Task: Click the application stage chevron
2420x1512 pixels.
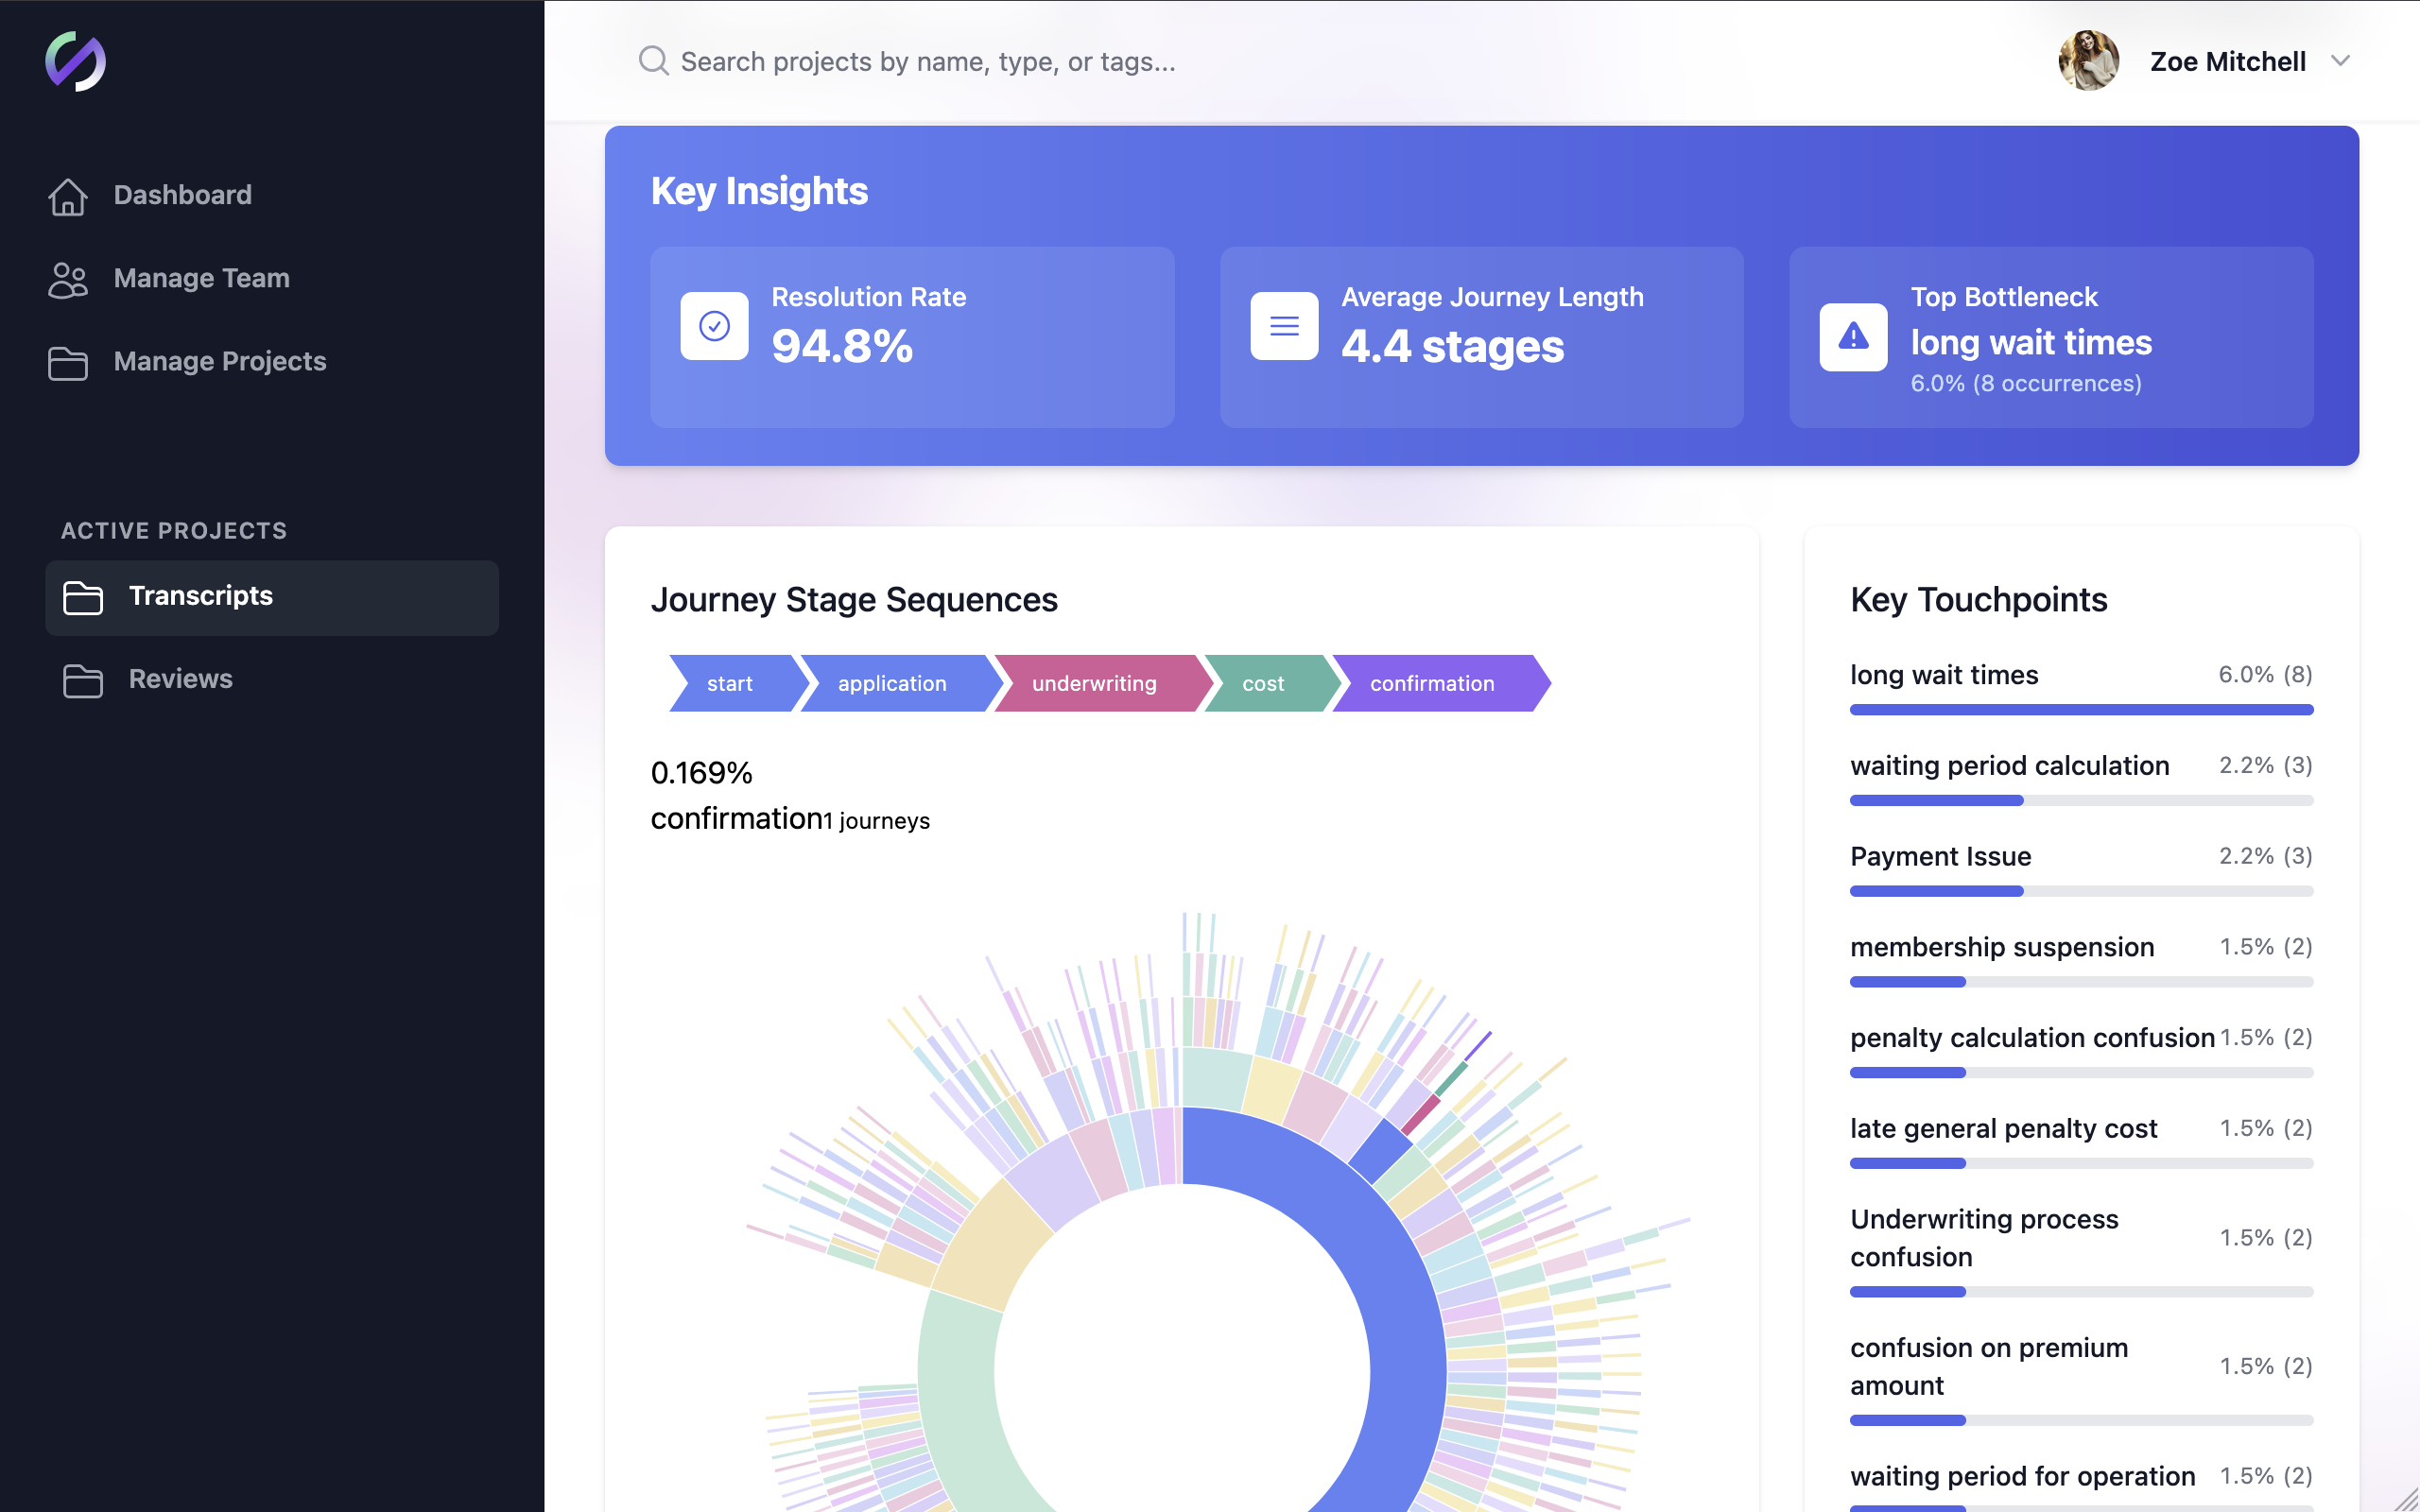Action: [892, 684]
